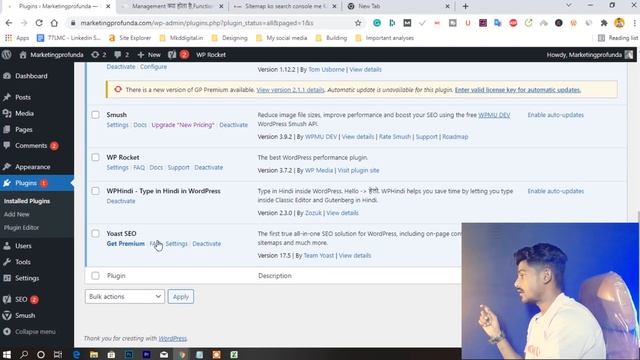Click the address bar URL
The image size is (640, 360).
tap(197, 23)
